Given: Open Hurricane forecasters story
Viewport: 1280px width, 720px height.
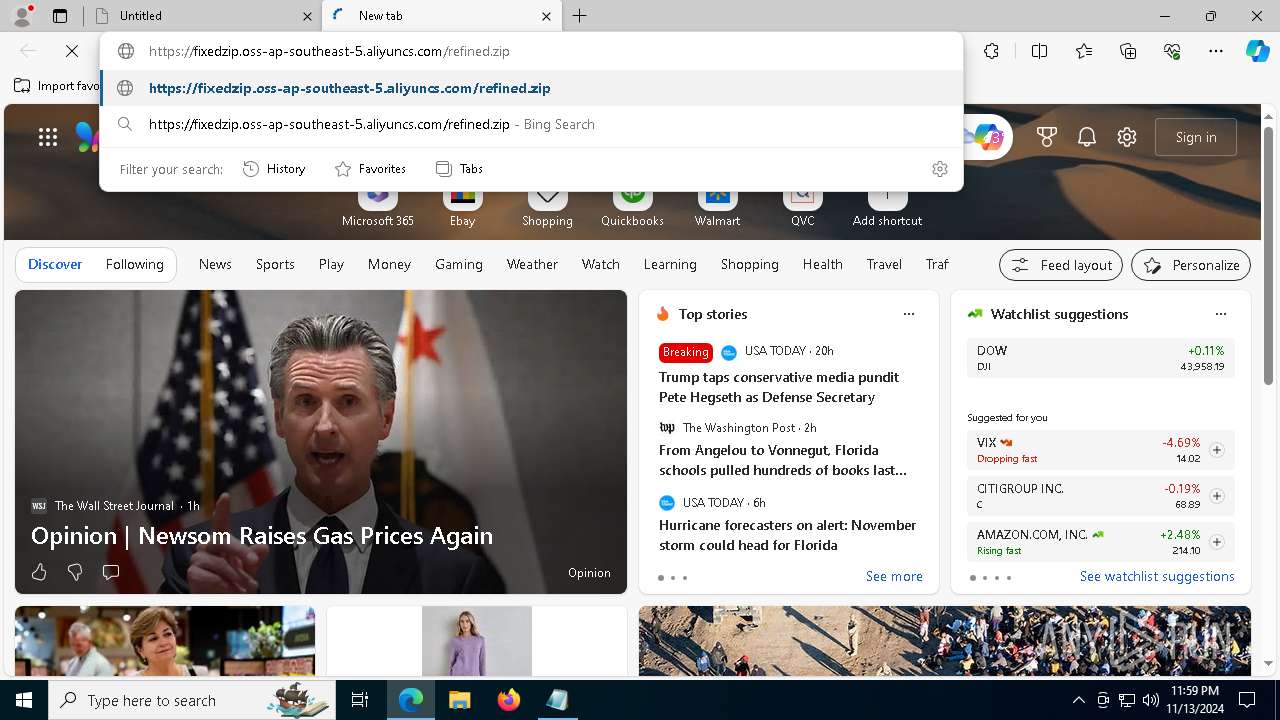Looking at the screenshot, I should coord(787,535).
